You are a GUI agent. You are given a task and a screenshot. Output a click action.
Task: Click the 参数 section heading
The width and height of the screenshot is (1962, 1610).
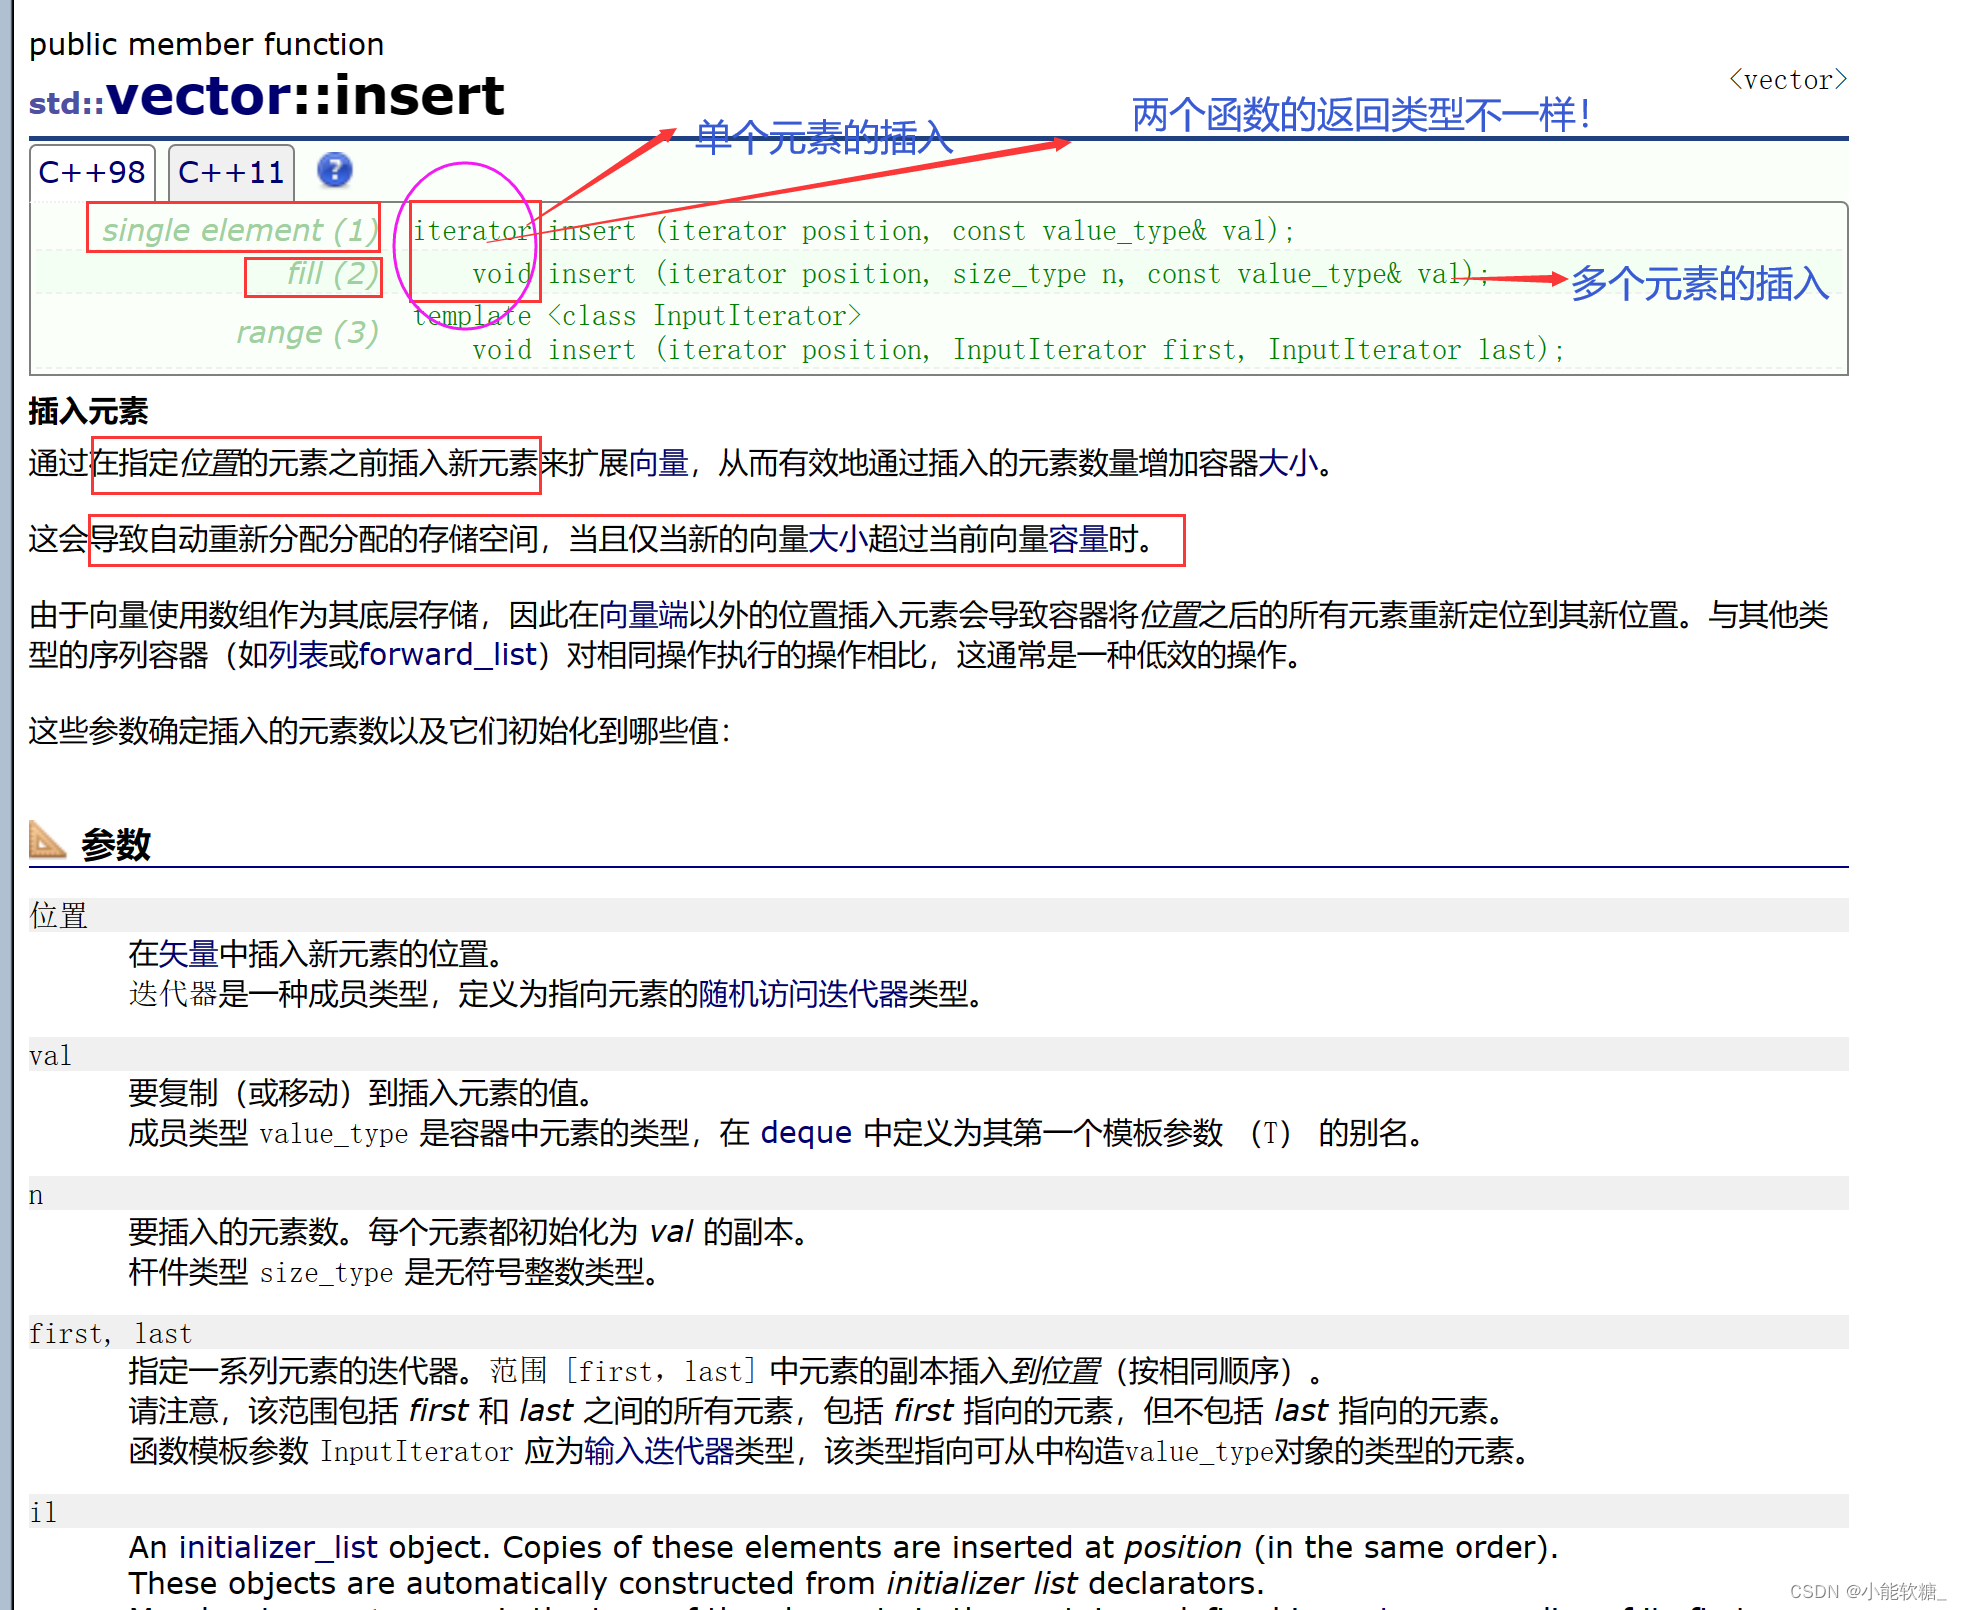point(116,844)
